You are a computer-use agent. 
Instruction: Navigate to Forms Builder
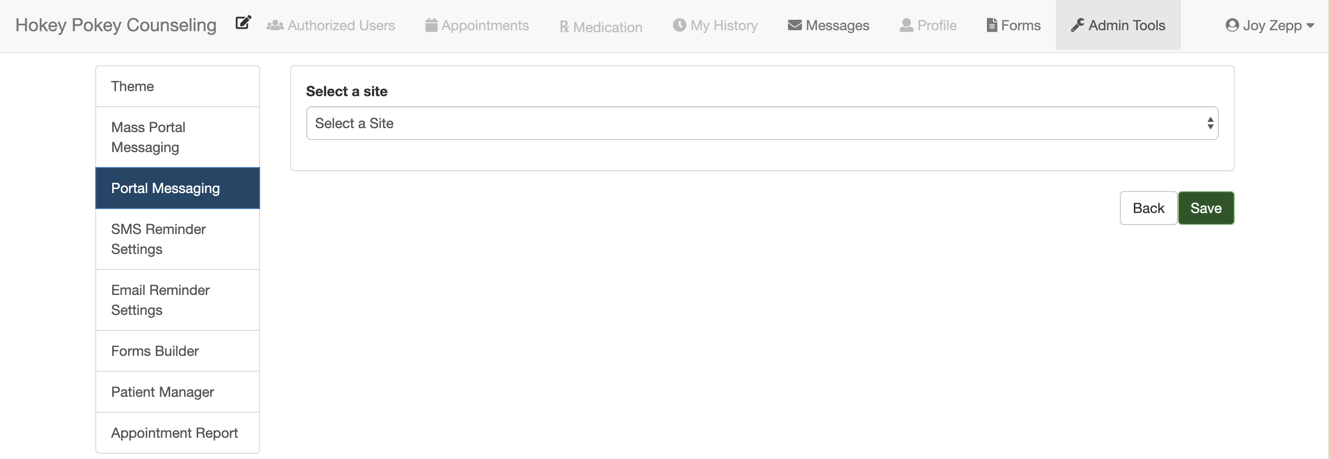(x=178, y=351)
